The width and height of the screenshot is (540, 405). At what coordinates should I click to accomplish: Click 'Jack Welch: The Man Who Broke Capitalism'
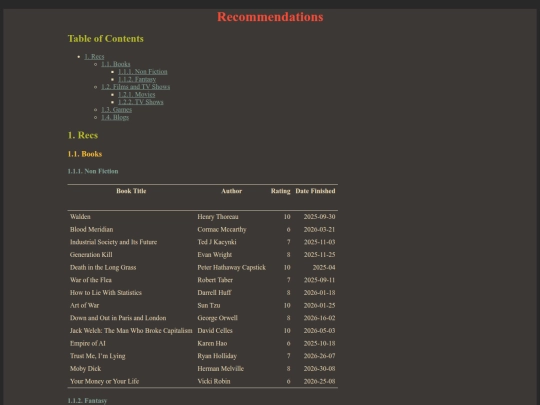coord(131,331)
